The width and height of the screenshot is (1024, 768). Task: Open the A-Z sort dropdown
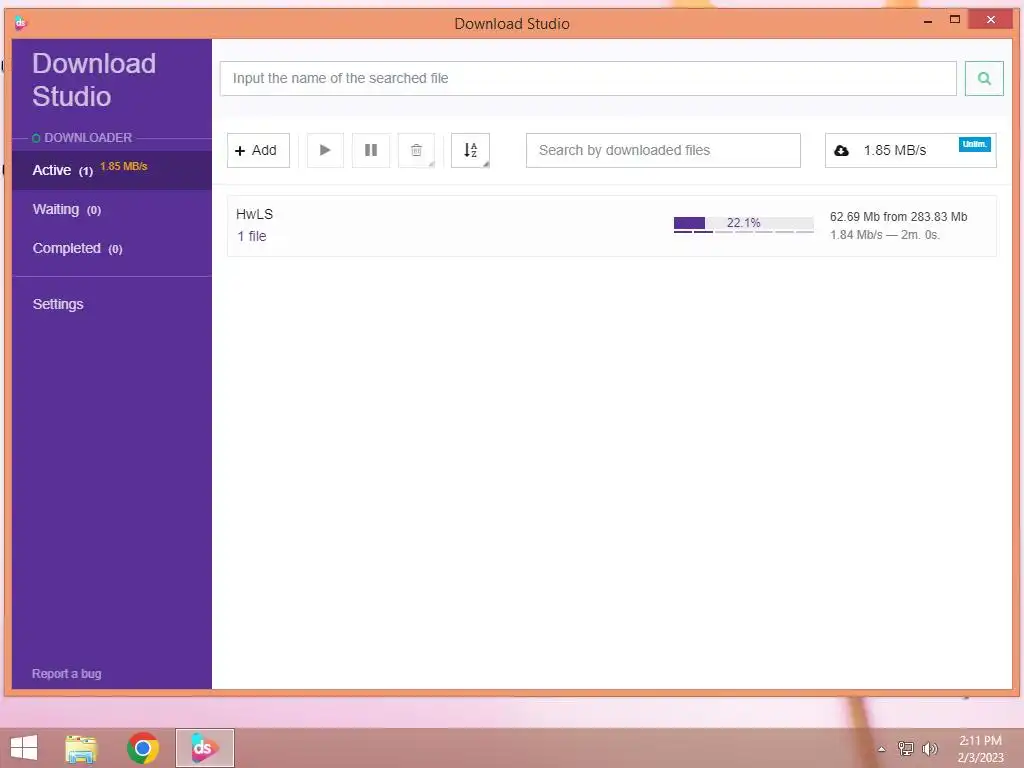470,150
